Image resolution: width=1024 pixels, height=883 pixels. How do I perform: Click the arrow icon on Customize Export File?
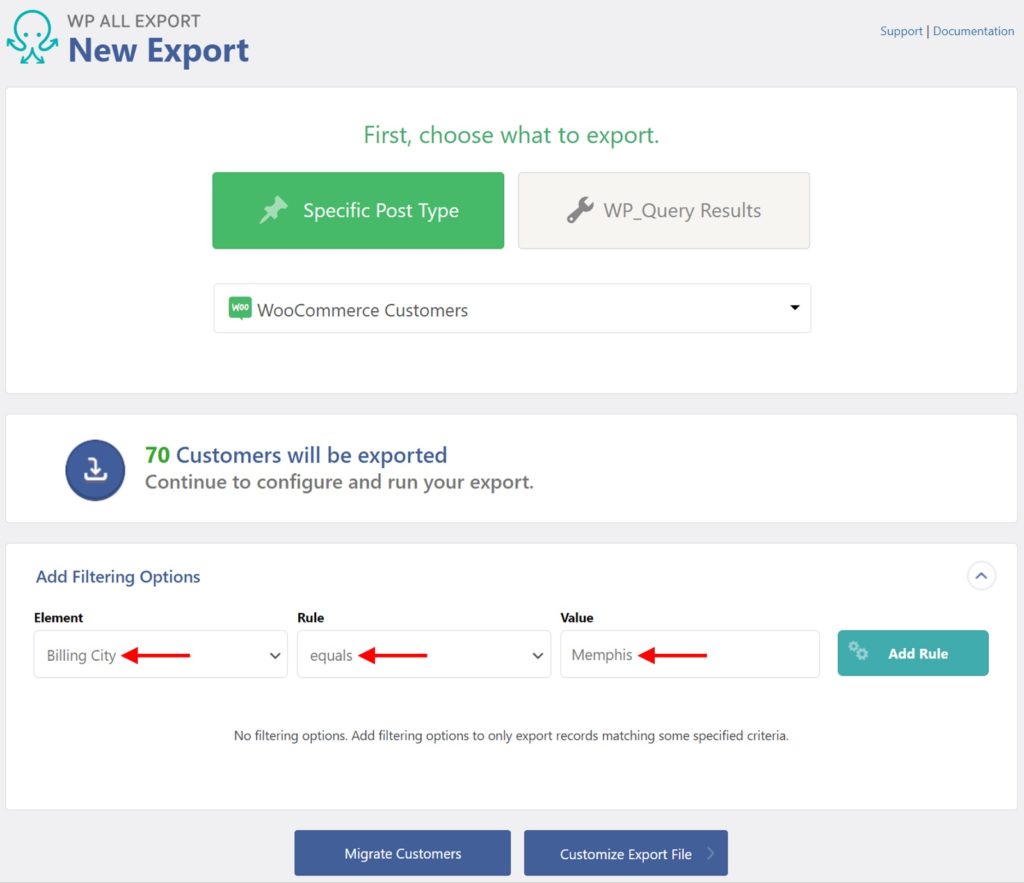click(x=710, y=853)
